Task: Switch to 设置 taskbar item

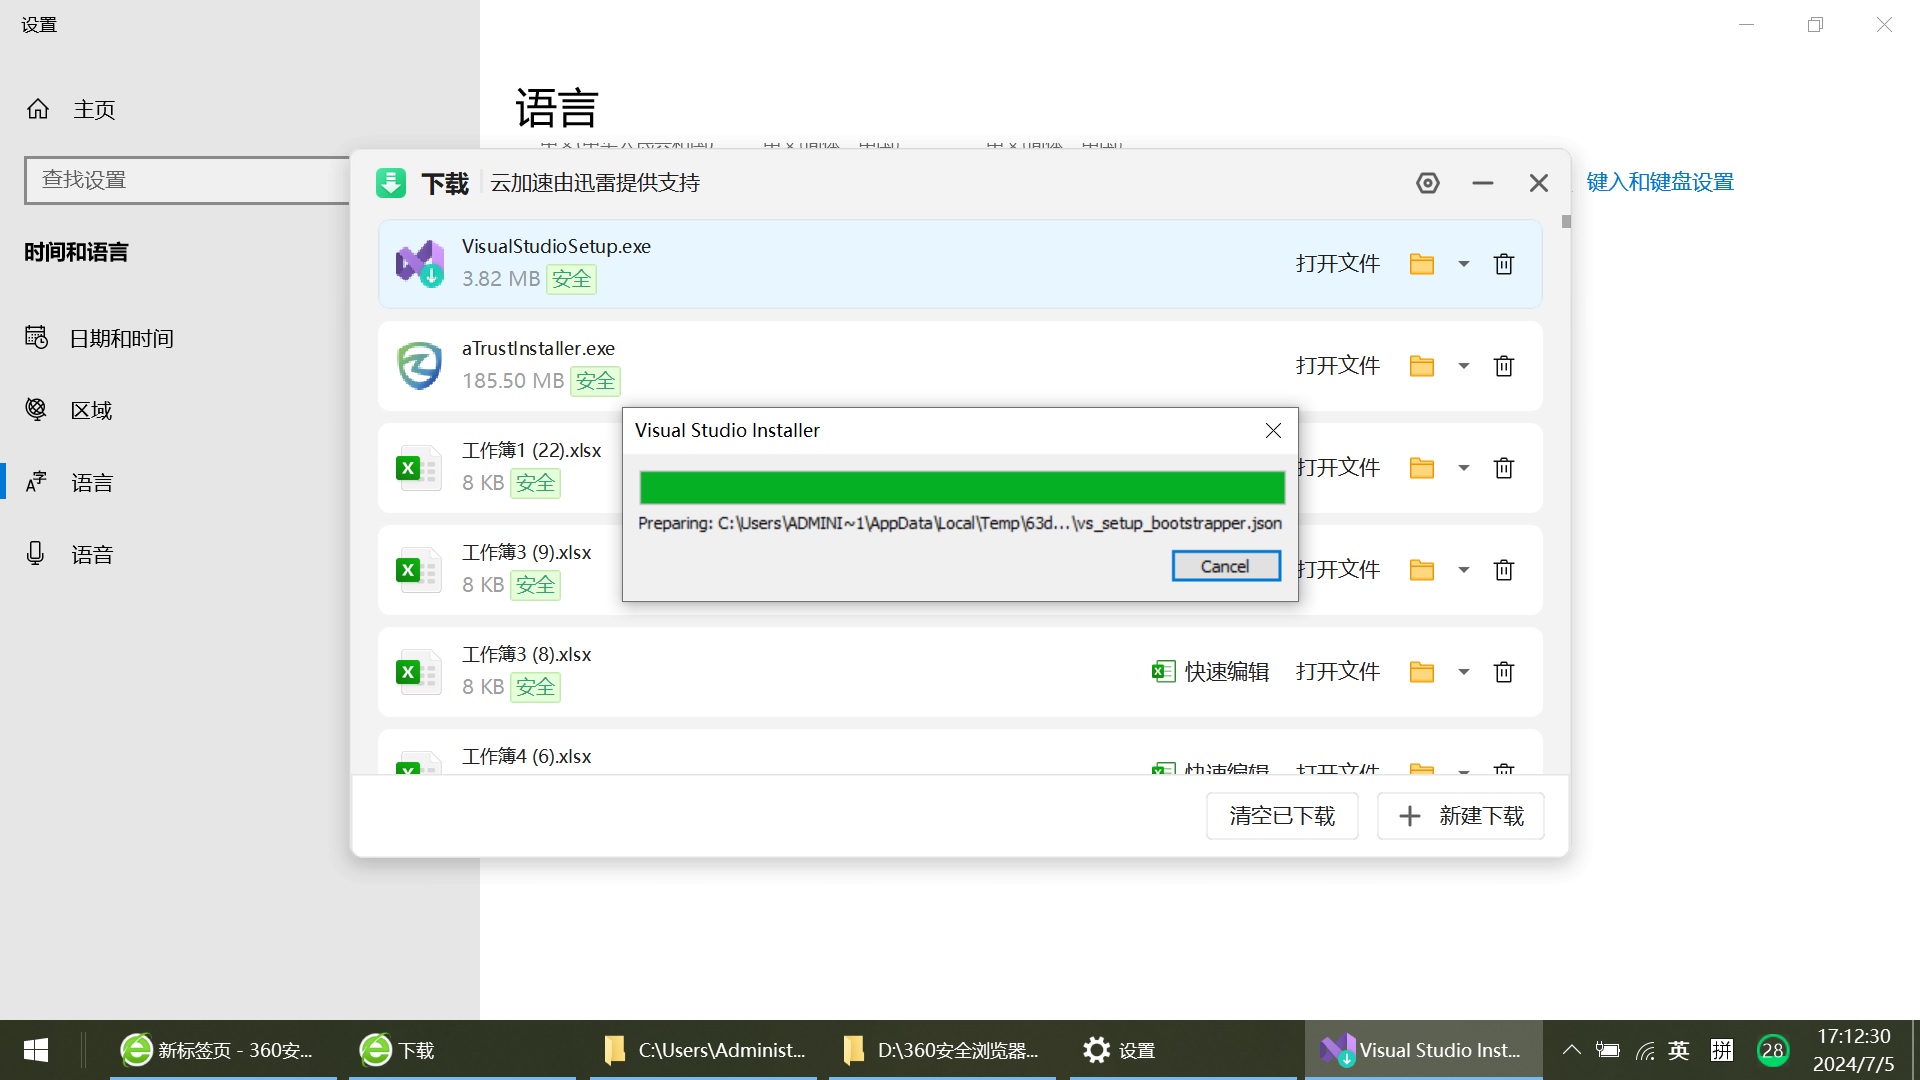Action: 1184,1050
